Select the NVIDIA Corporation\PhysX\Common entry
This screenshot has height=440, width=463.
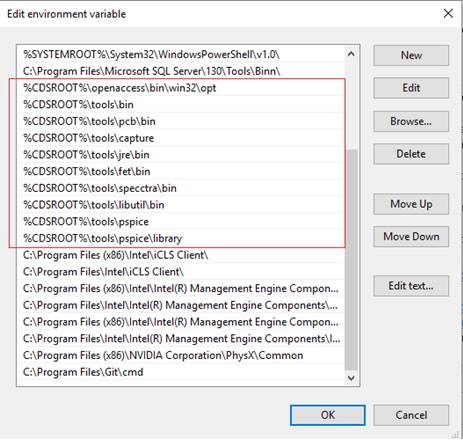tap(180, 355)
